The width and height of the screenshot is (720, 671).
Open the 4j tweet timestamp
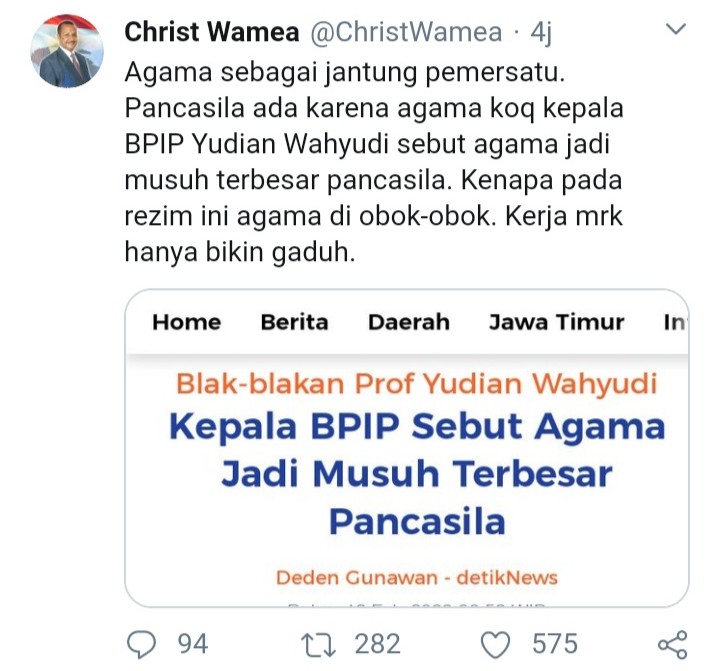click(540, 33)
